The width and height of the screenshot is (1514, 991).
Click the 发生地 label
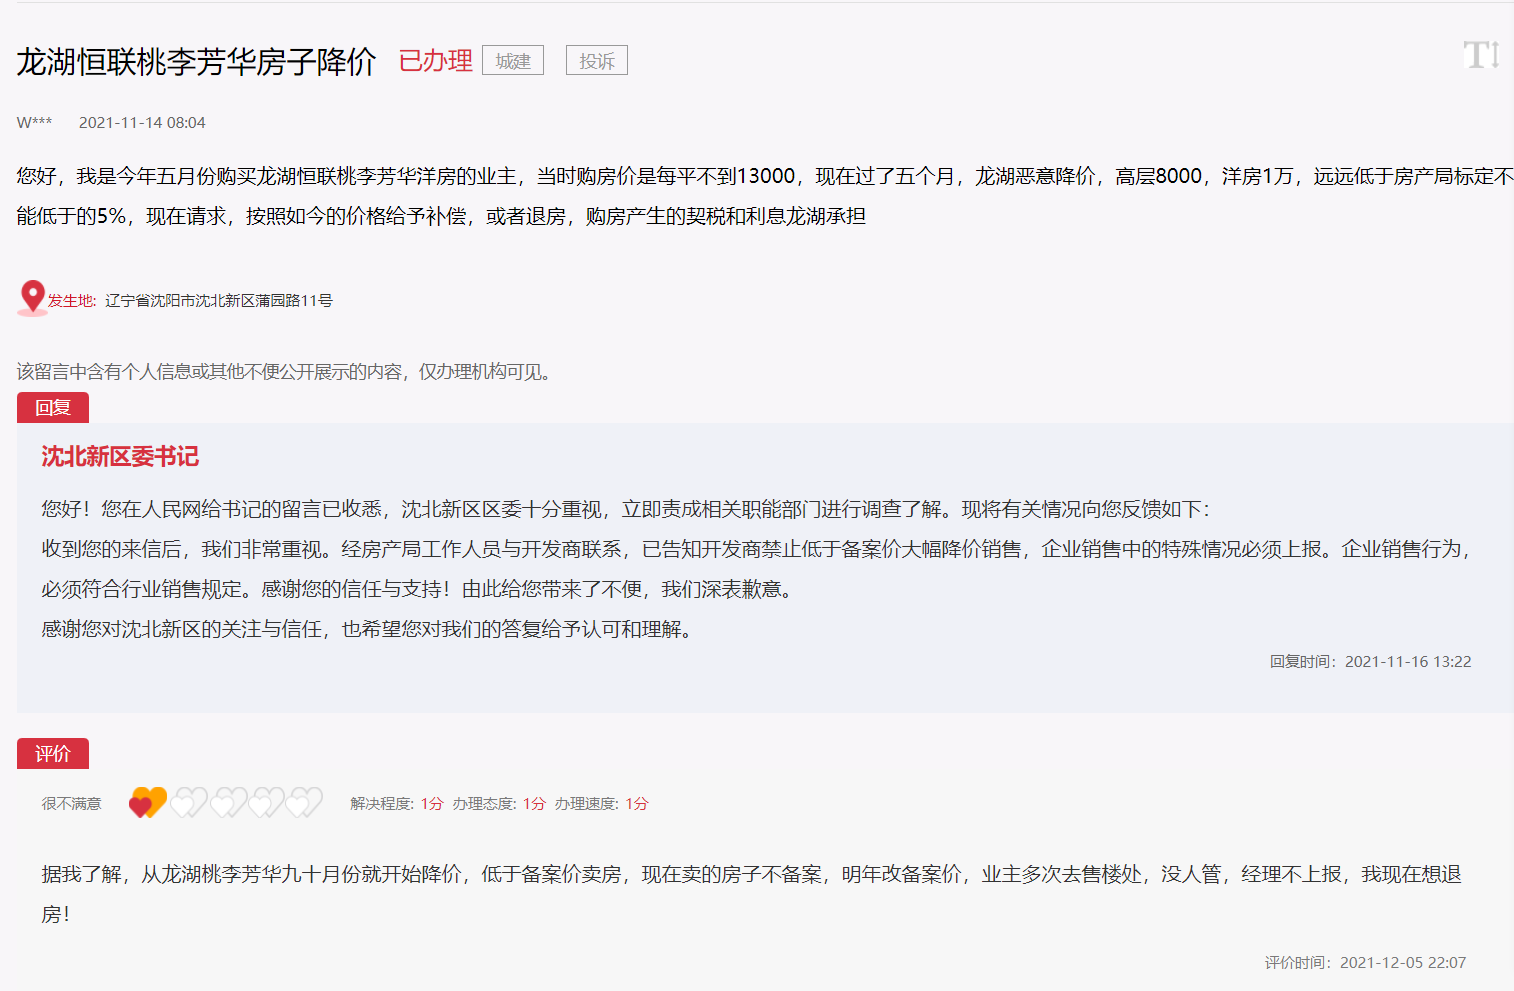pos(72,301)
